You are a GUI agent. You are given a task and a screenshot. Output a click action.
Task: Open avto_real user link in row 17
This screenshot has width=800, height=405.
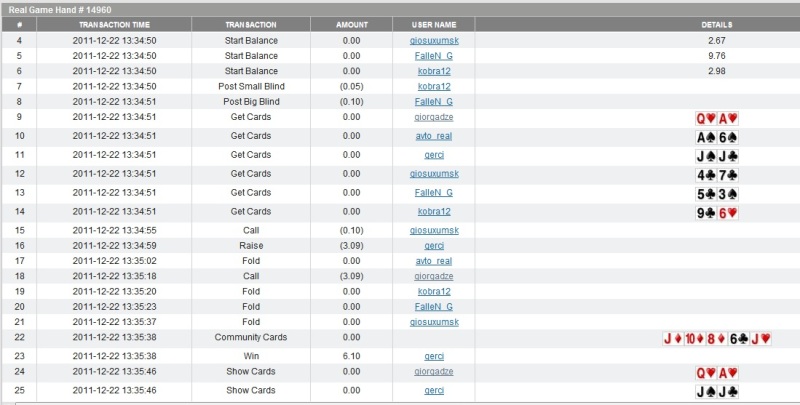click(434, 260)
